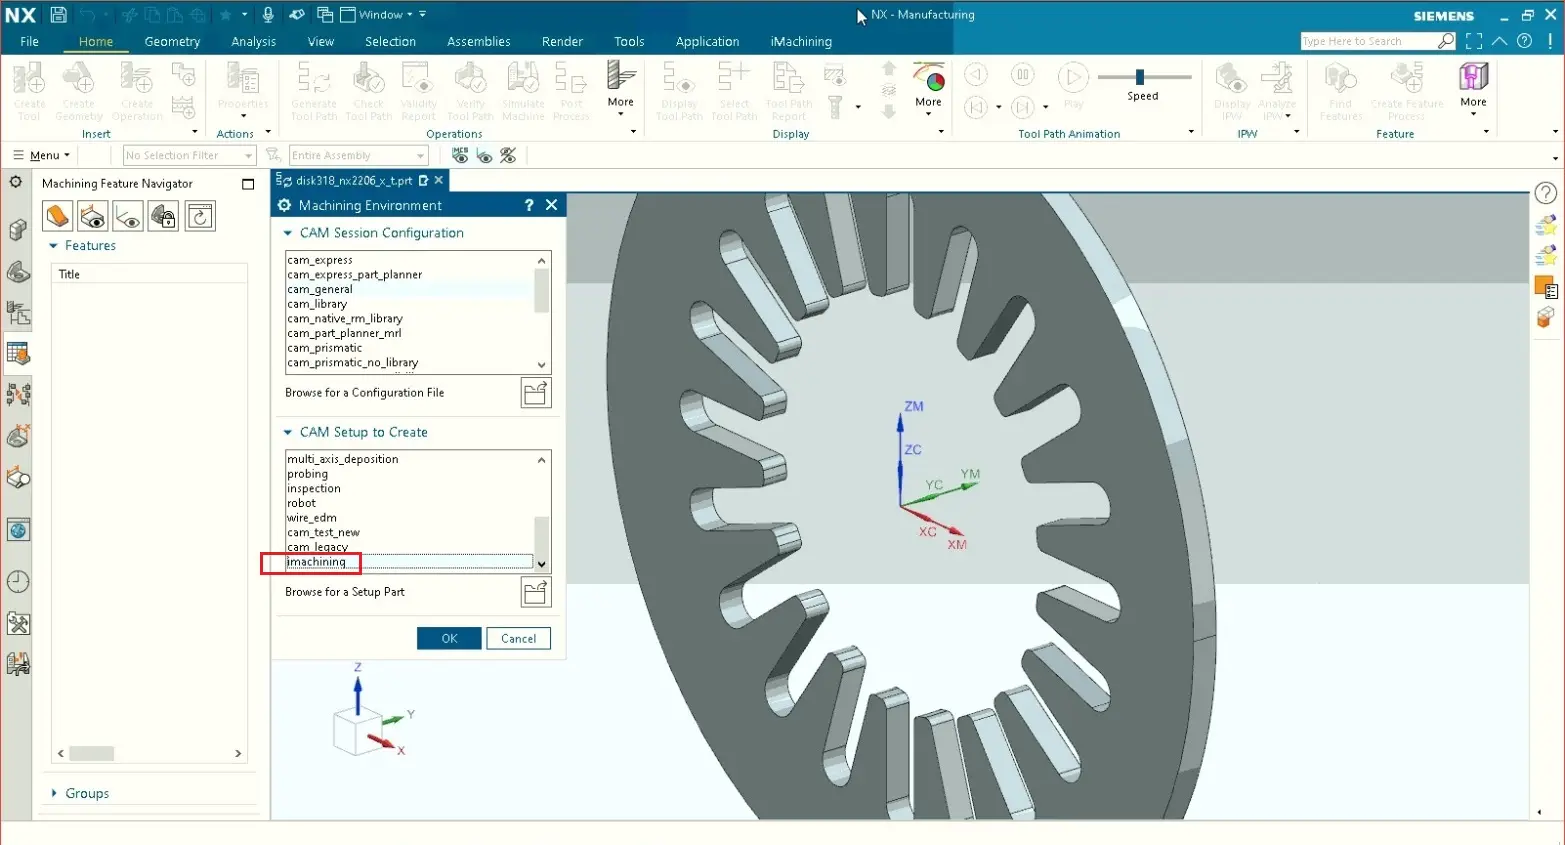The image size is (1565, 845).
Task: Close the Machining Environment dialog
Action: [551, 205]
